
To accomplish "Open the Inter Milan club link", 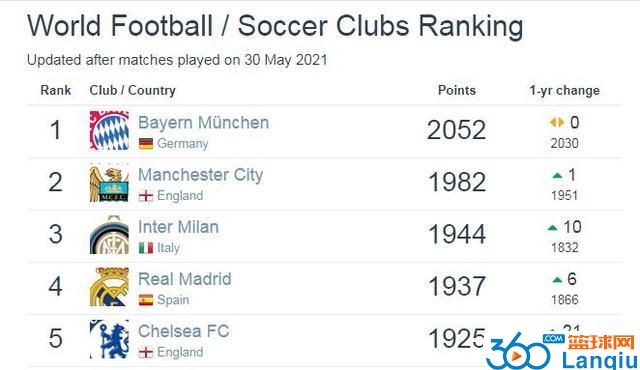I will pos(178,227).
